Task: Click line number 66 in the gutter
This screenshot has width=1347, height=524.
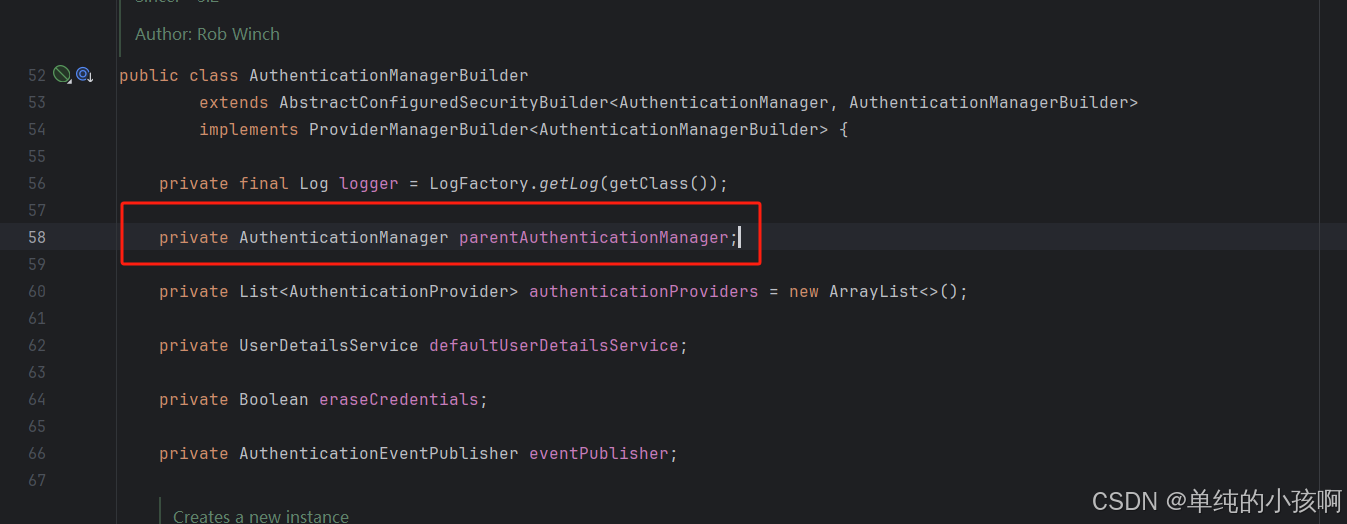Action: (x=37, y=453)
